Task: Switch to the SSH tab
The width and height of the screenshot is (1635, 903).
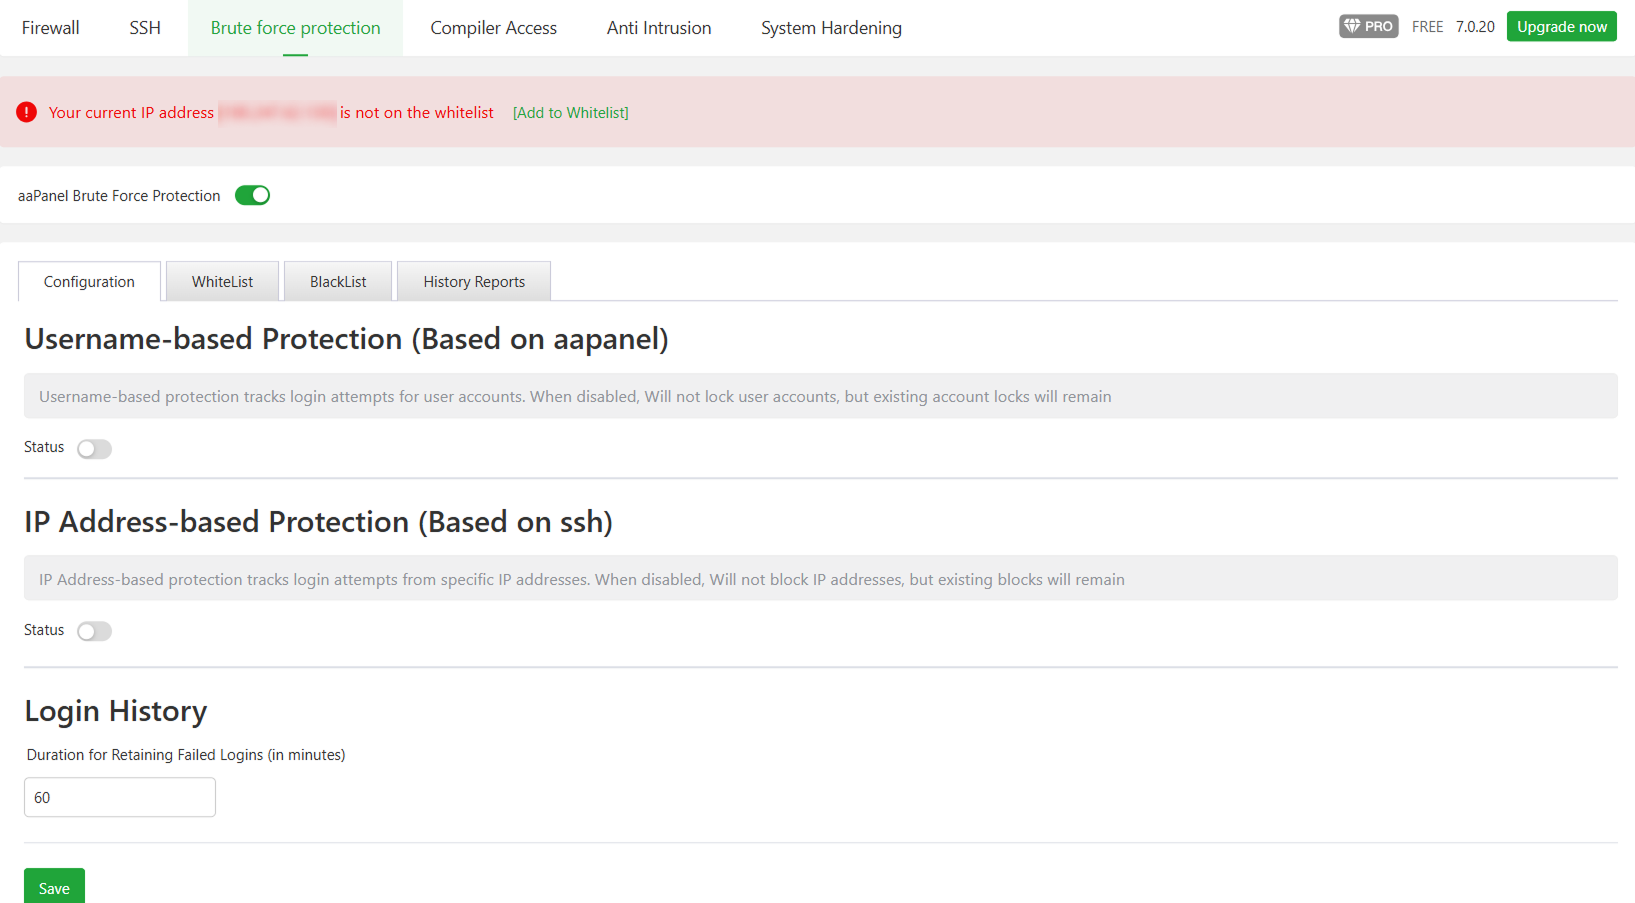Action: click(145, 28)
